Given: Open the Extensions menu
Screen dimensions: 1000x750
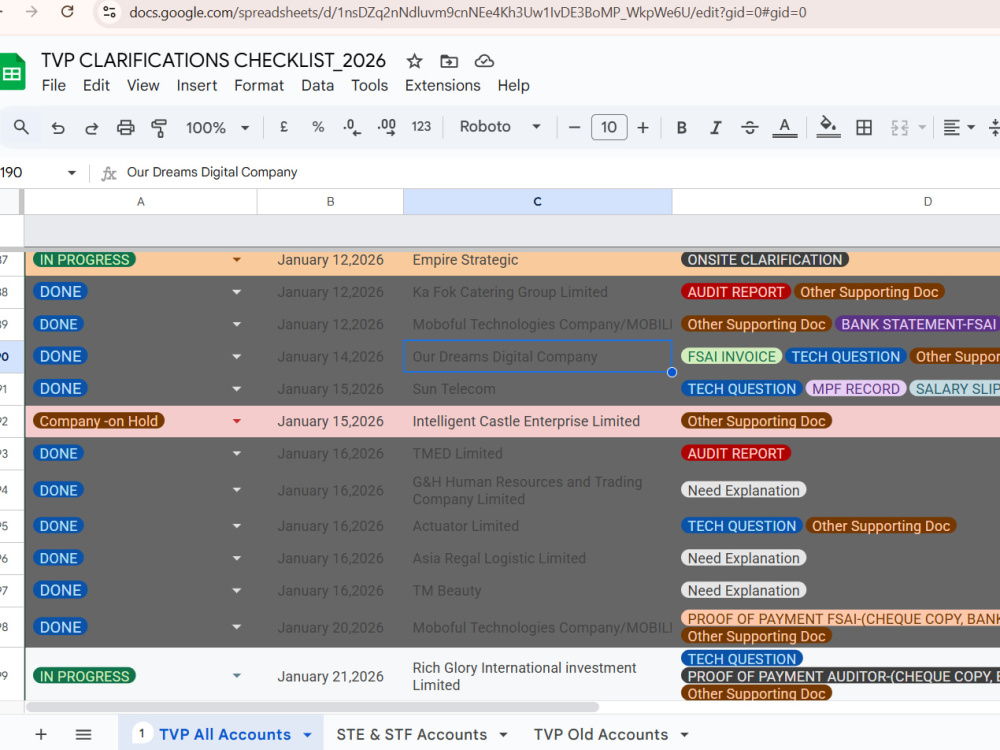Looking at the screenshot, I should (x=443, y=85).
